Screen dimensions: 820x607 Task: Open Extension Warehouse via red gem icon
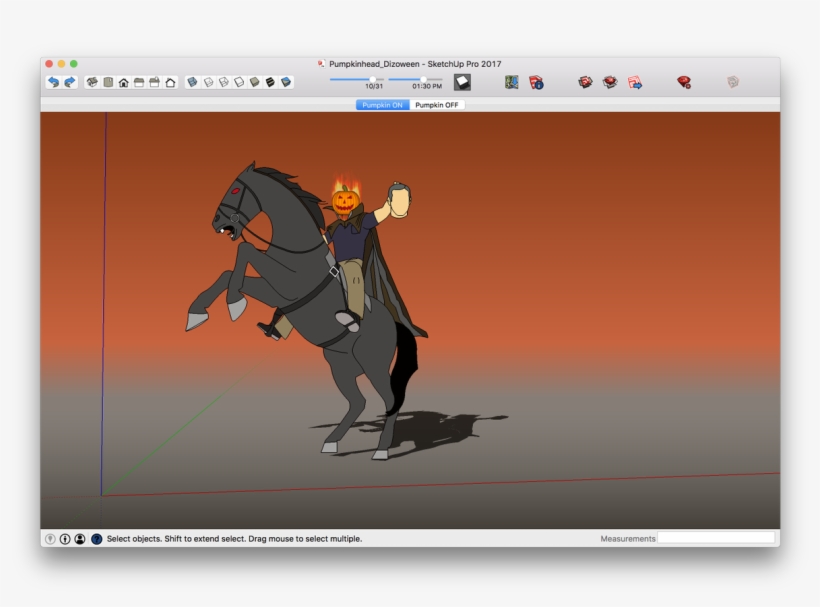686,82
